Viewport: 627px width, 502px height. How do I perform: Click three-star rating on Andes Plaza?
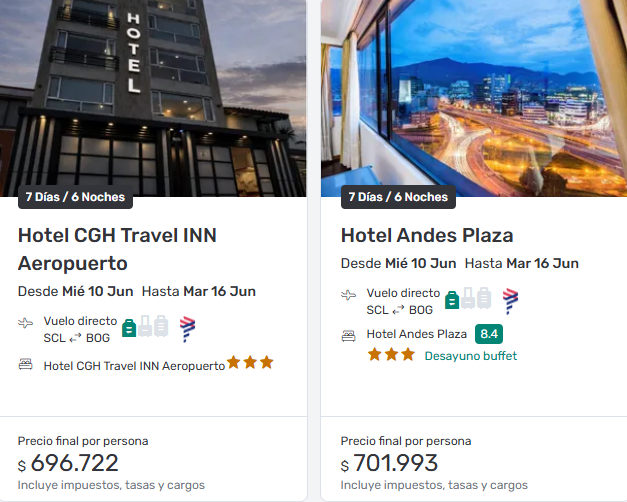[391, 355]
